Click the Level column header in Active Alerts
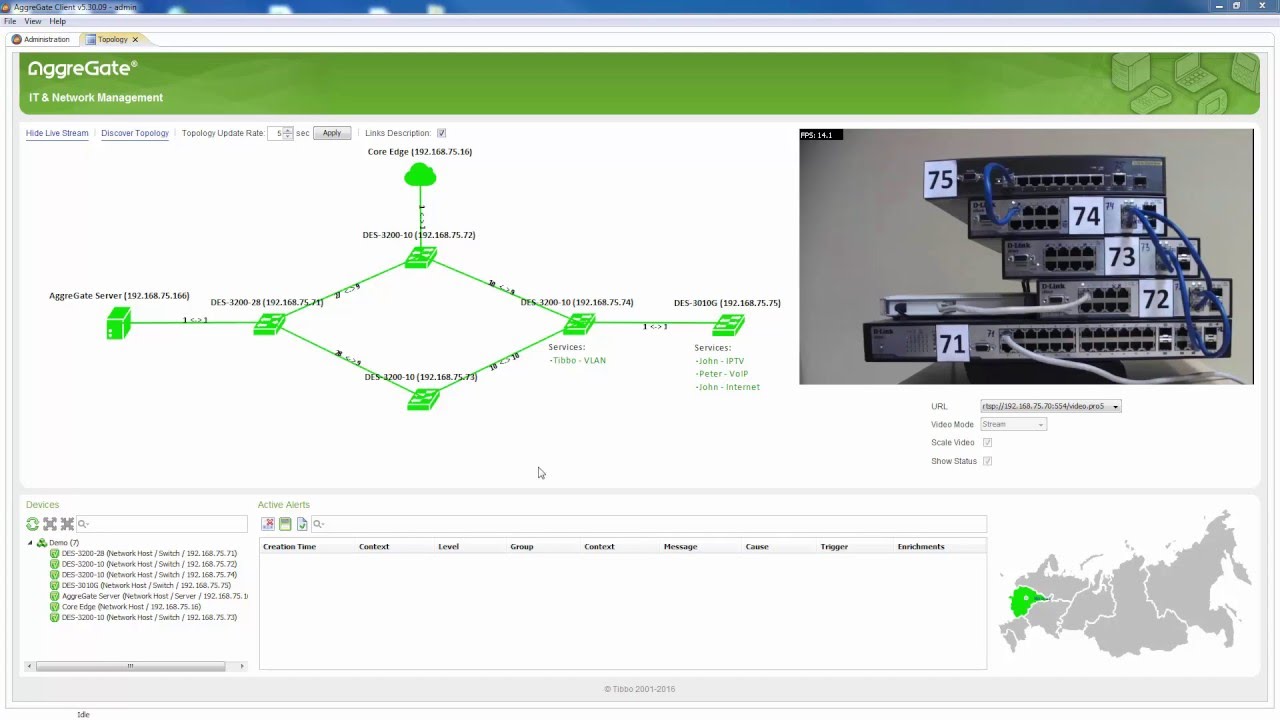Viewport: 1280px width, 720px height. point(448,547)
